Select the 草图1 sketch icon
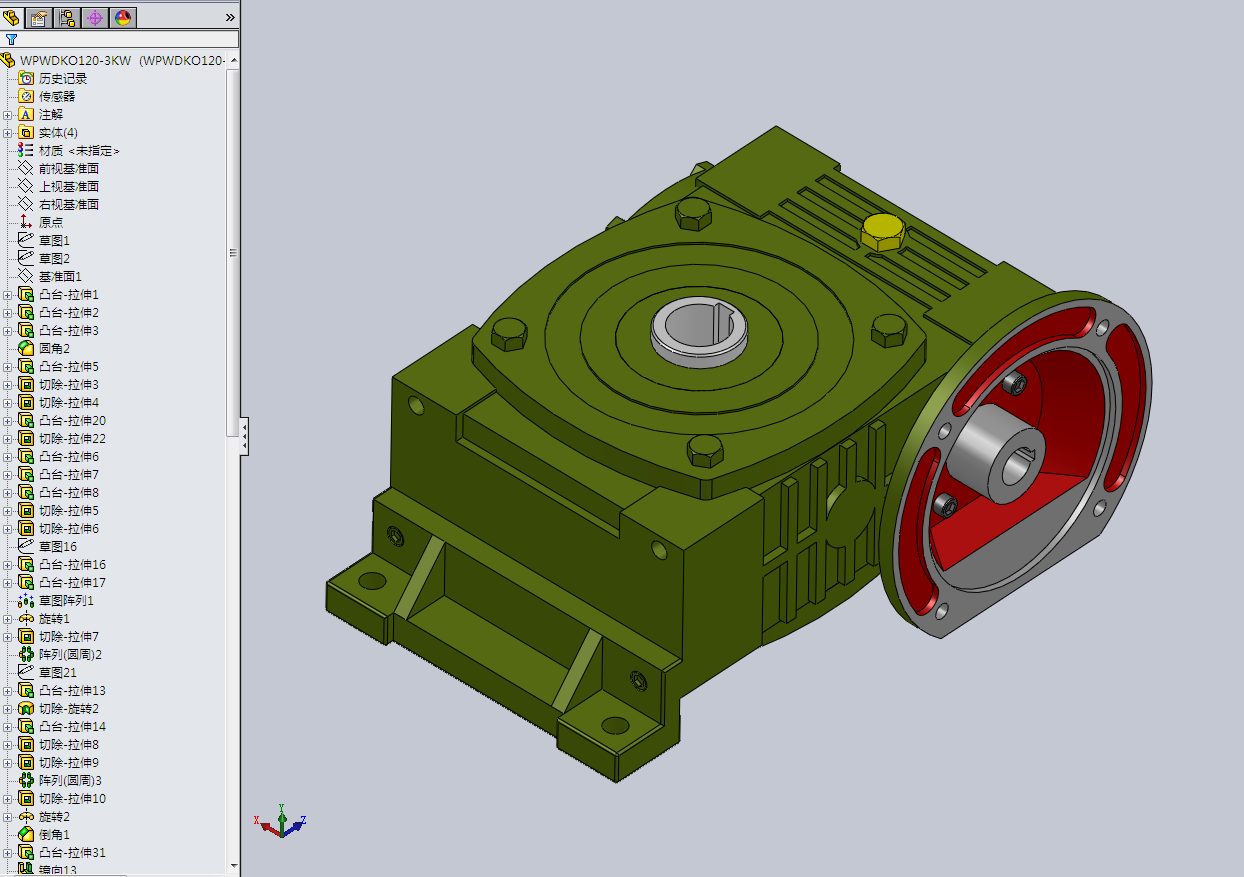 click(x=26, y=240)
